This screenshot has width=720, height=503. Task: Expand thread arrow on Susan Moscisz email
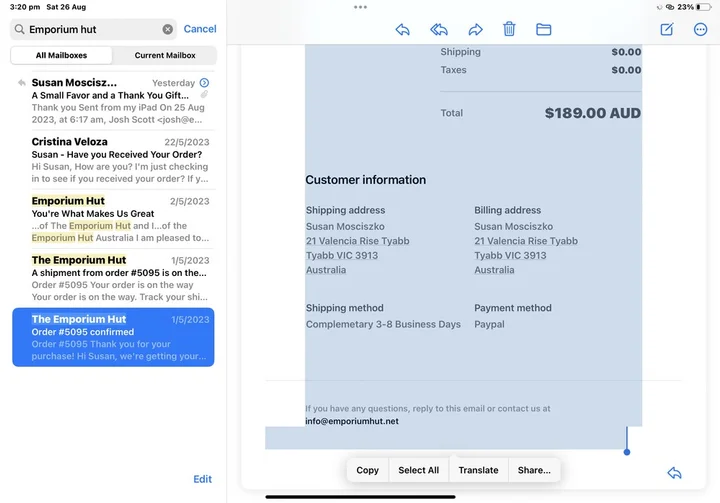point(204,83)
